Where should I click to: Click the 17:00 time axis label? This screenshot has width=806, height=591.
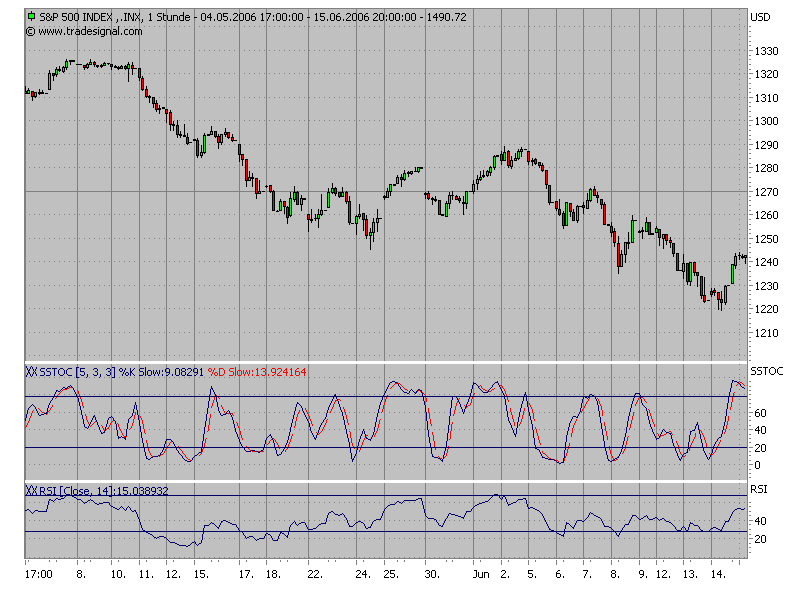click(39, 574)
